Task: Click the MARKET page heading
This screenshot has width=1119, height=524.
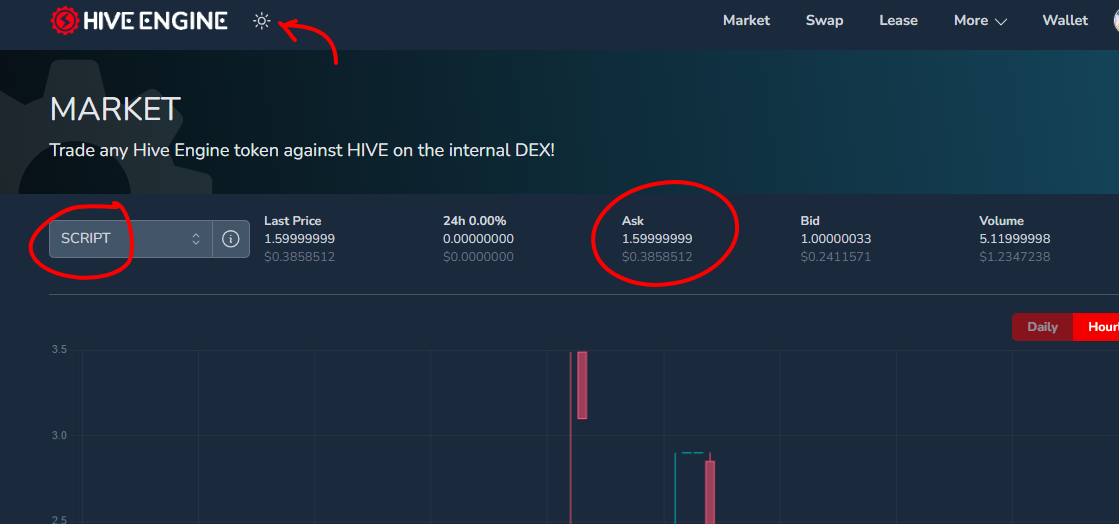Action: click(115, 109)
